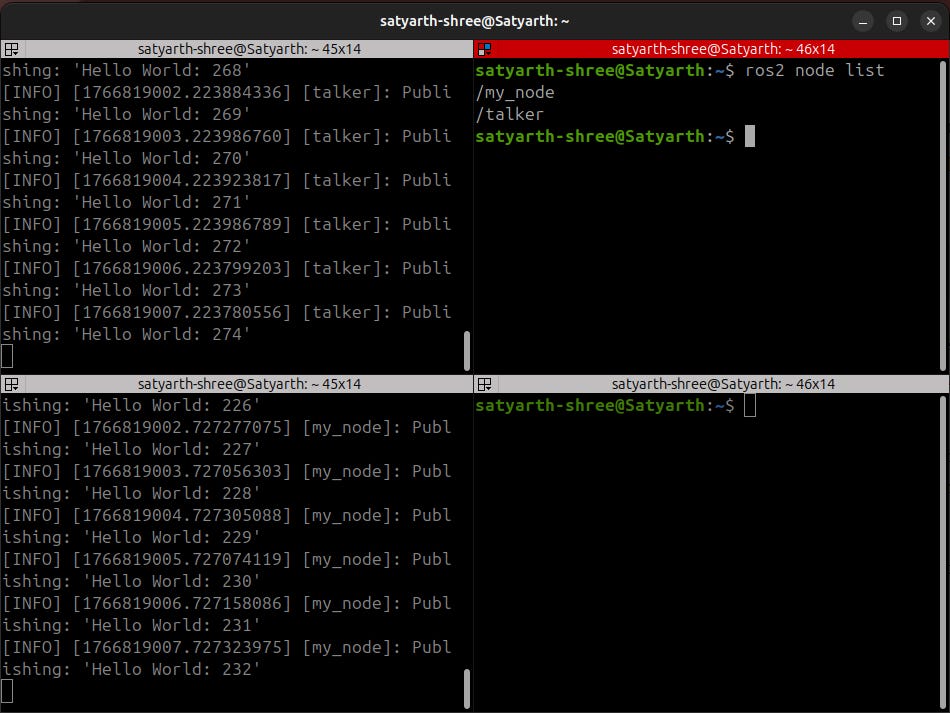950x713 pixels.
Task: Click the 'Hello World: 228' line
Action: (130, 494)
